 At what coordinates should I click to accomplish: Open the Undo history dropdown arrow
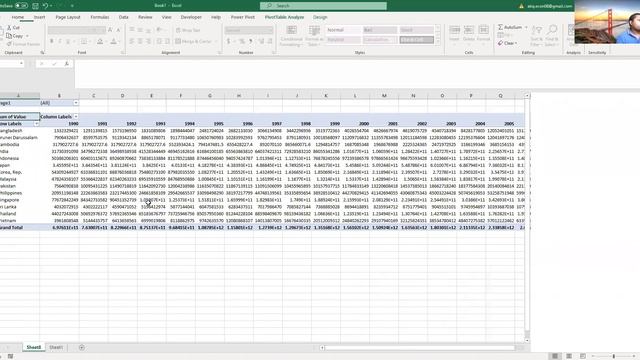(x=51, y=6)
